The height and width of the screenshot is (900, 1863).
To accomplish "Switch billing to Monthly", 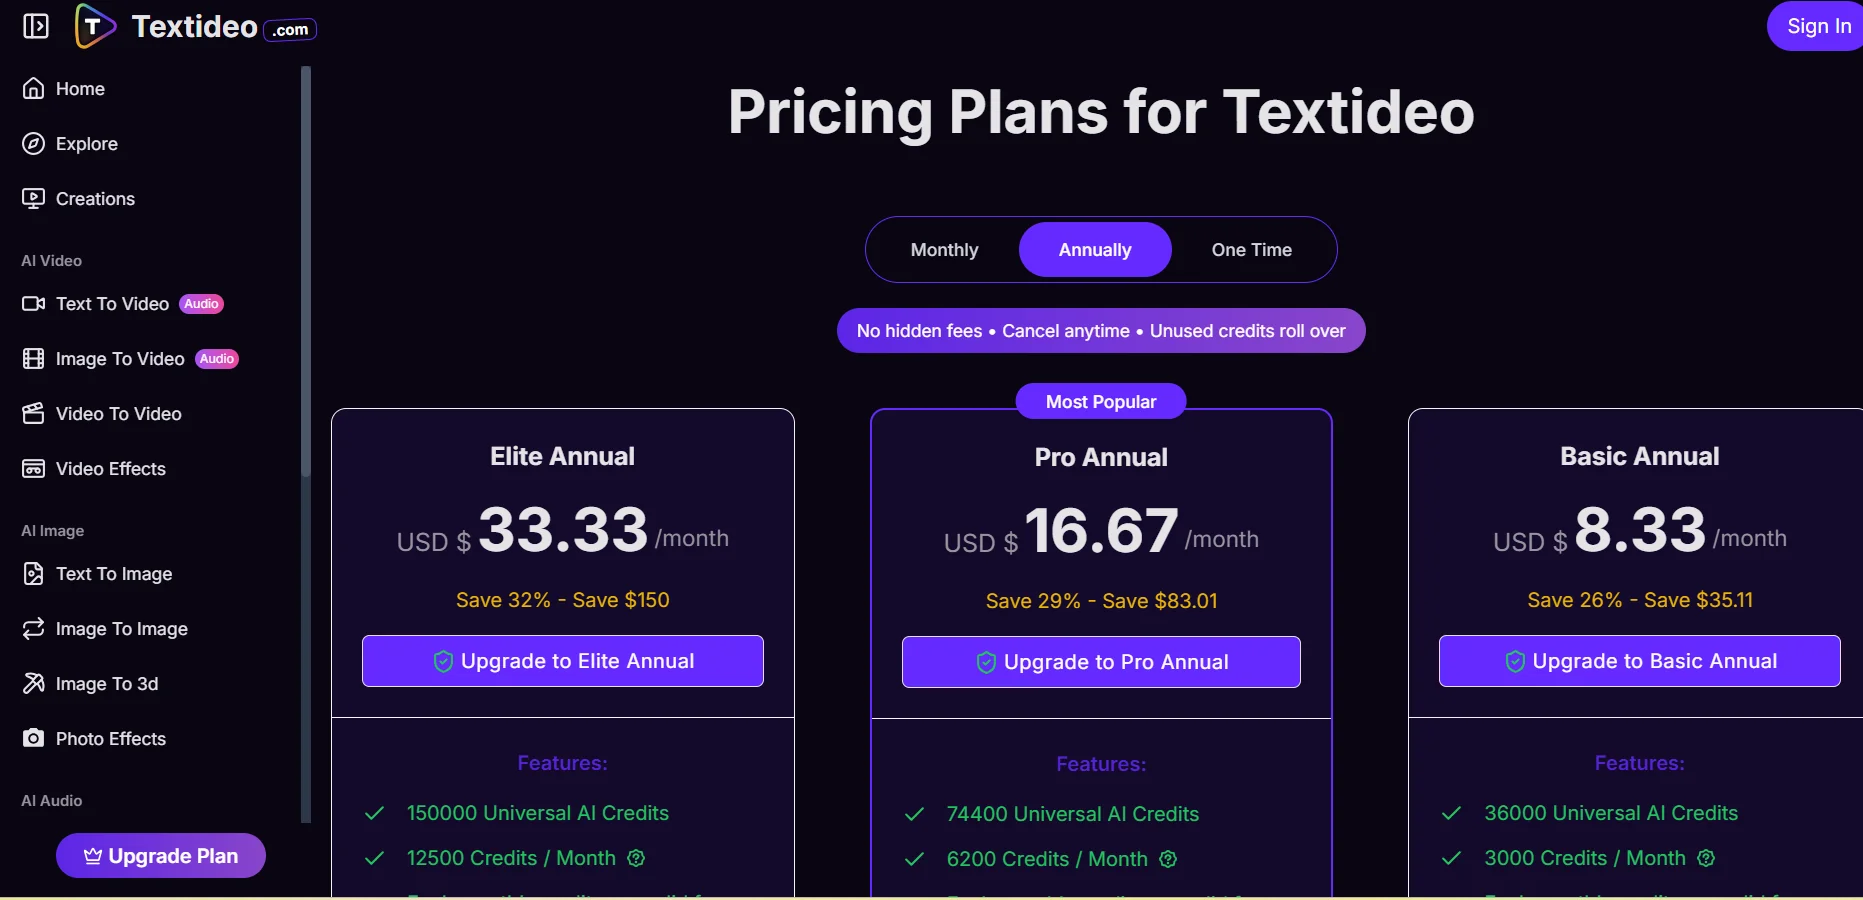I will (944, 250).
